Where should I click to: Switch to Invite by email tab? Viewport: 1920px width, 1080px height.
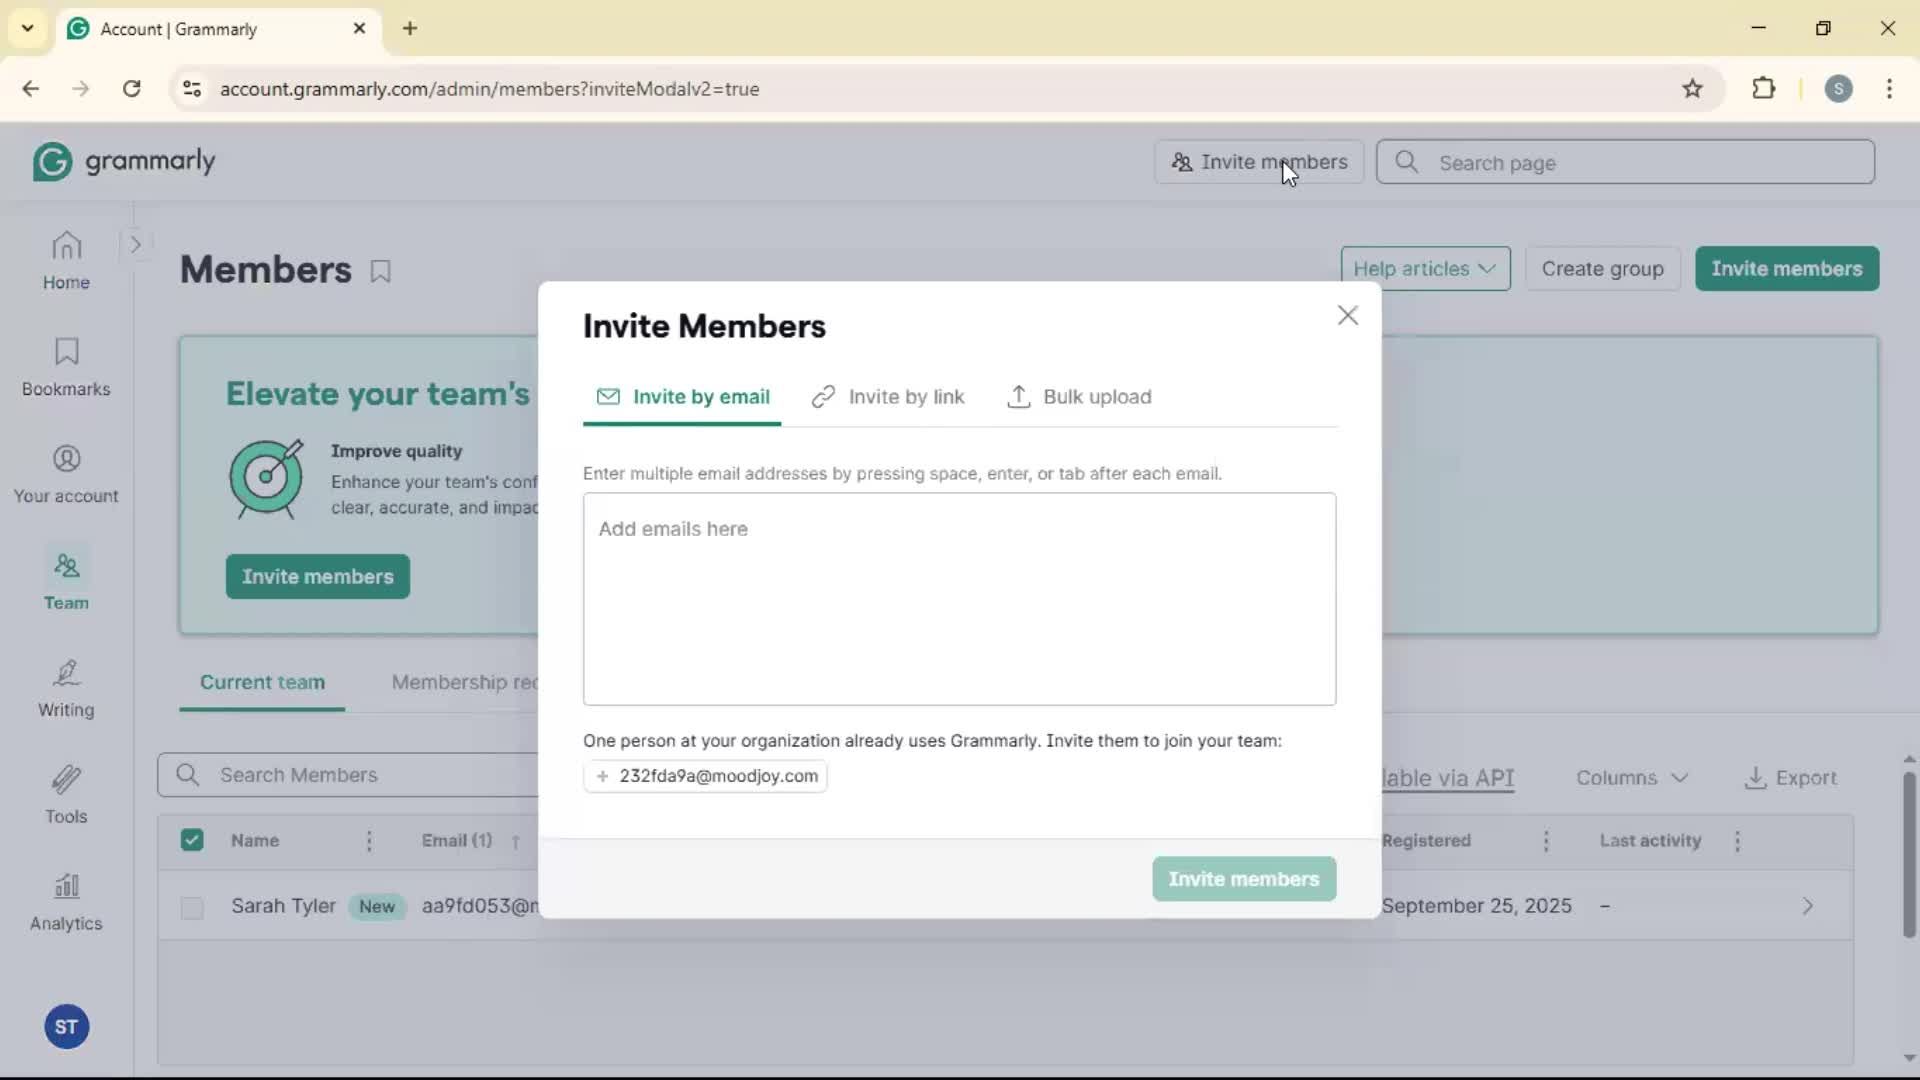click(x=682, y=397)
